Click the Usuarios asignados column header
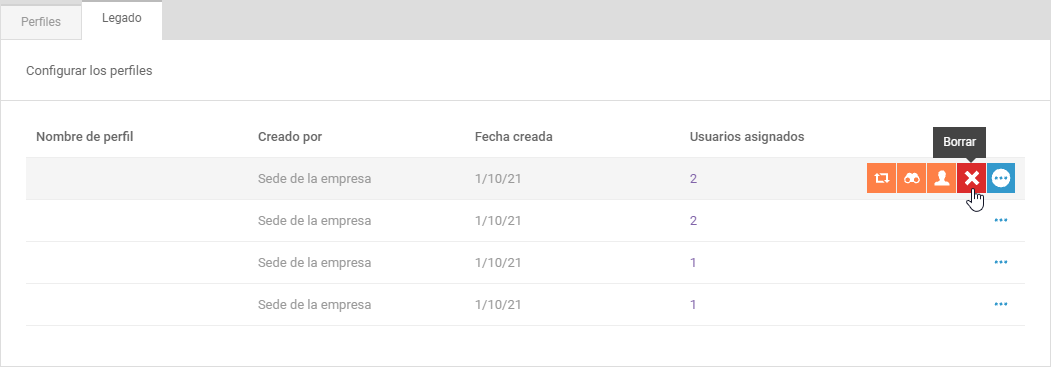The height and width of the screenshot is (367, 1051). 747,137
